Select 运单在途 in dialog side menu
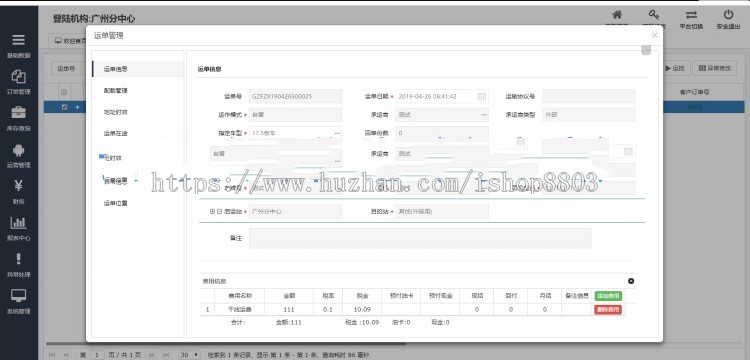 click(x=115, y=133)
